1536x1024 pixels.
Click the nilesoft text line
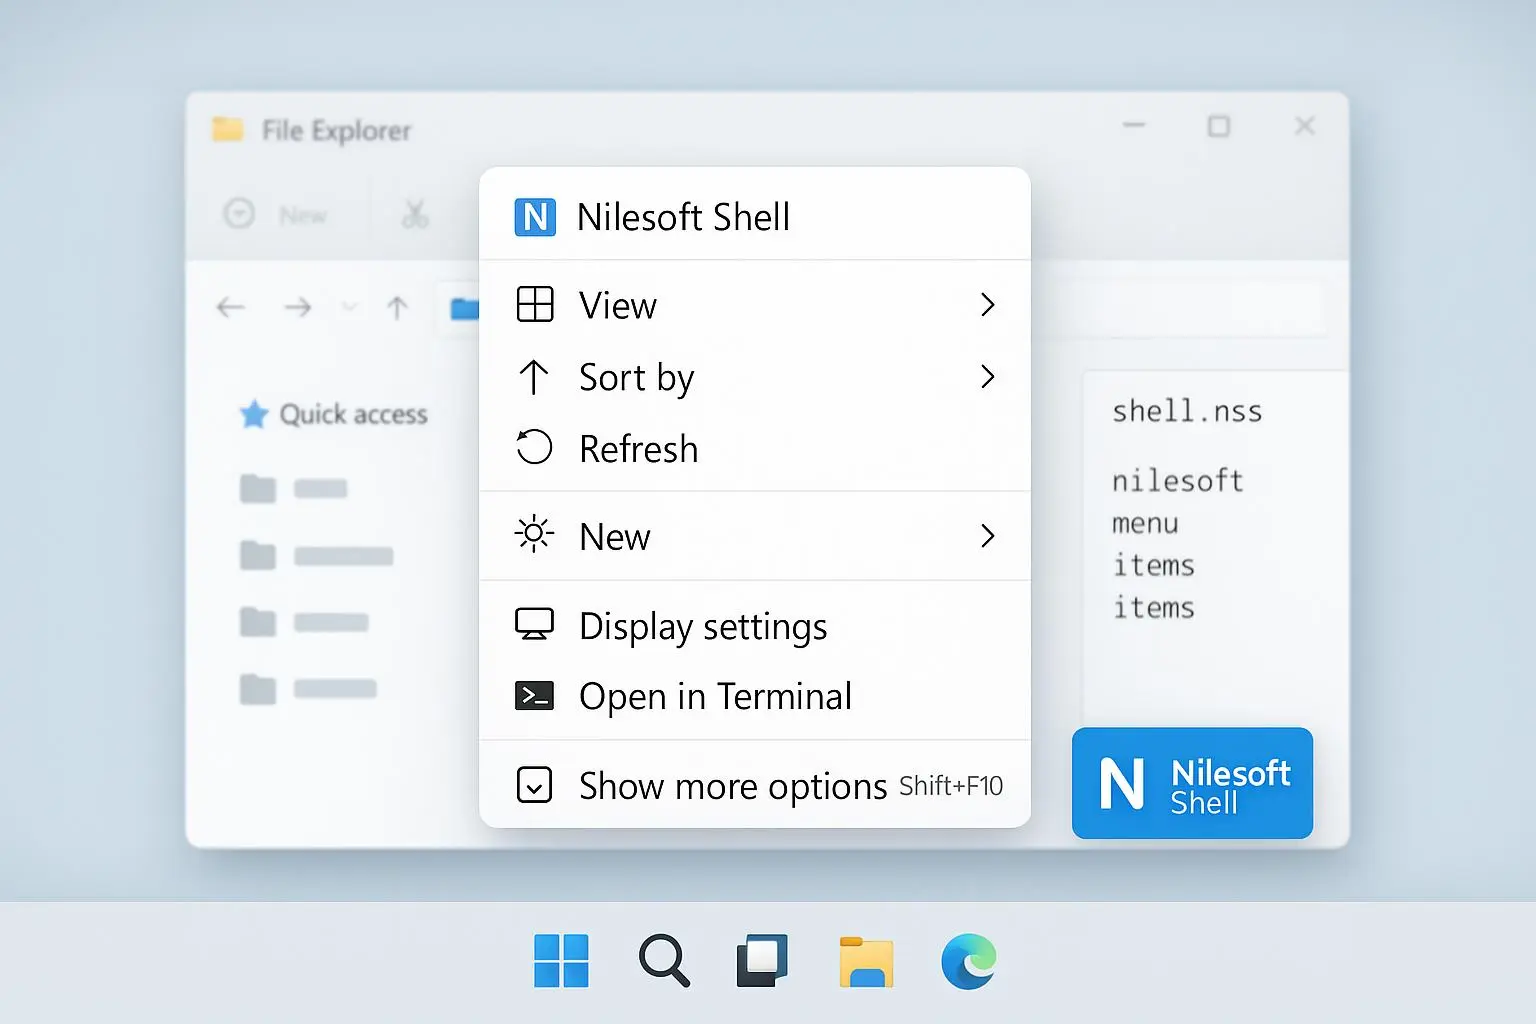pyautogui.click(x=1177, y=481)
